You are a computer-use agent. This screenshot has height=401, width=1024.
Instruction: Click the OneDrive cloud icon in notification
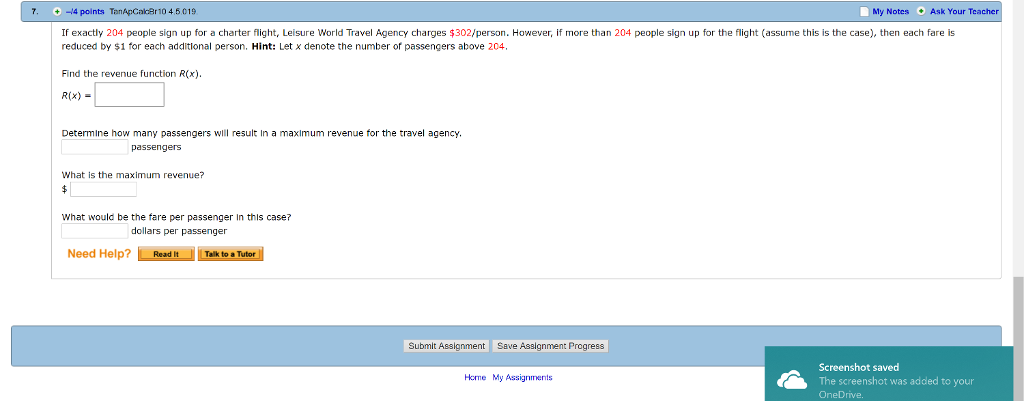[x=792, y=380]
